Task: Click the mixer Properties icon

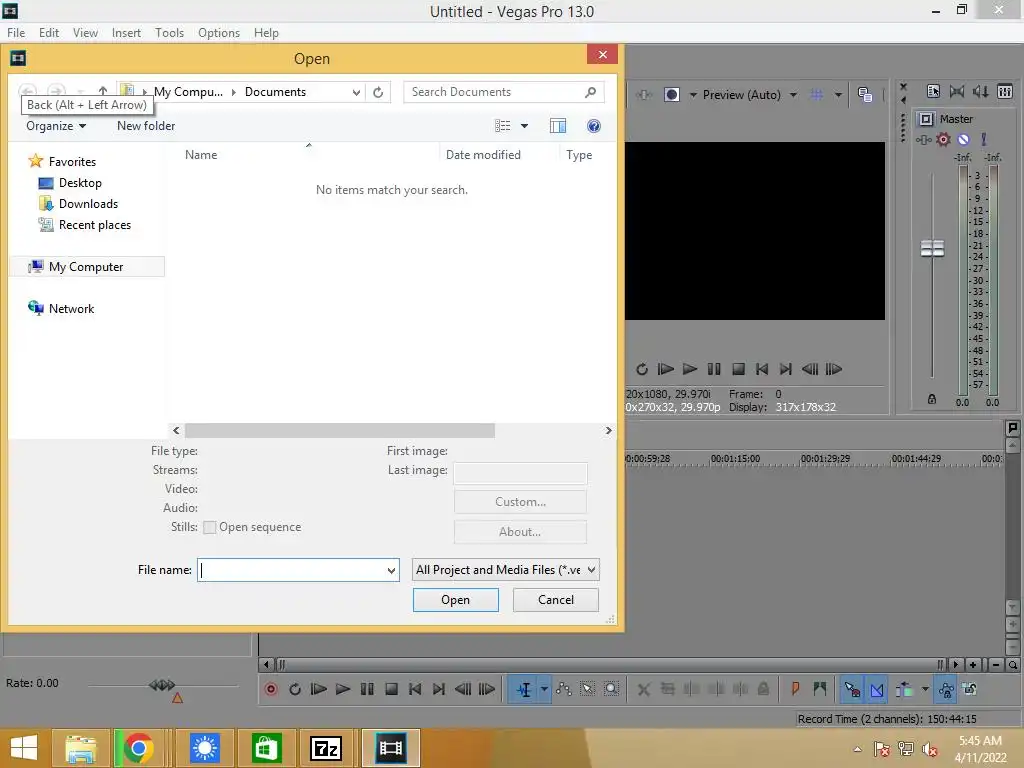Action: click(x=933, y=91)
